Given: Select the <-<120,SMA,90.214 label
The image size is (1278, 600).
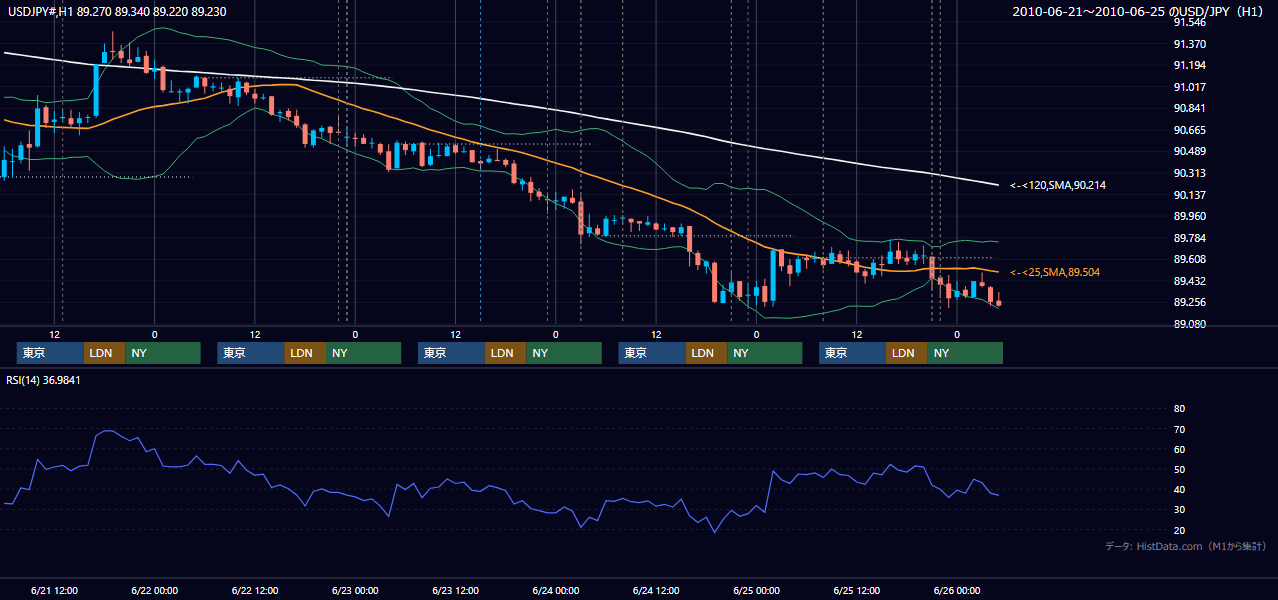Looking at the screenshot, I should tap(1058, 185).
